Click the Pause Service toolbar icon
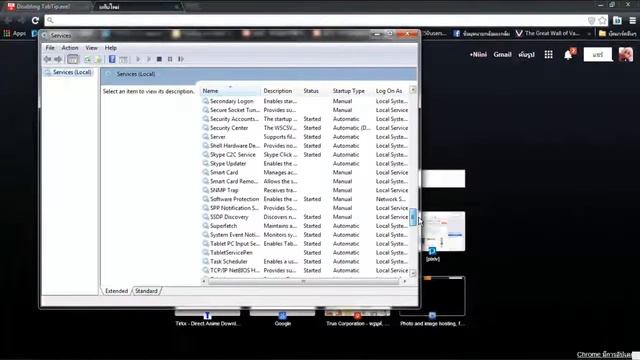Screen dimensions: 640x360 click(x=170, y=59)
